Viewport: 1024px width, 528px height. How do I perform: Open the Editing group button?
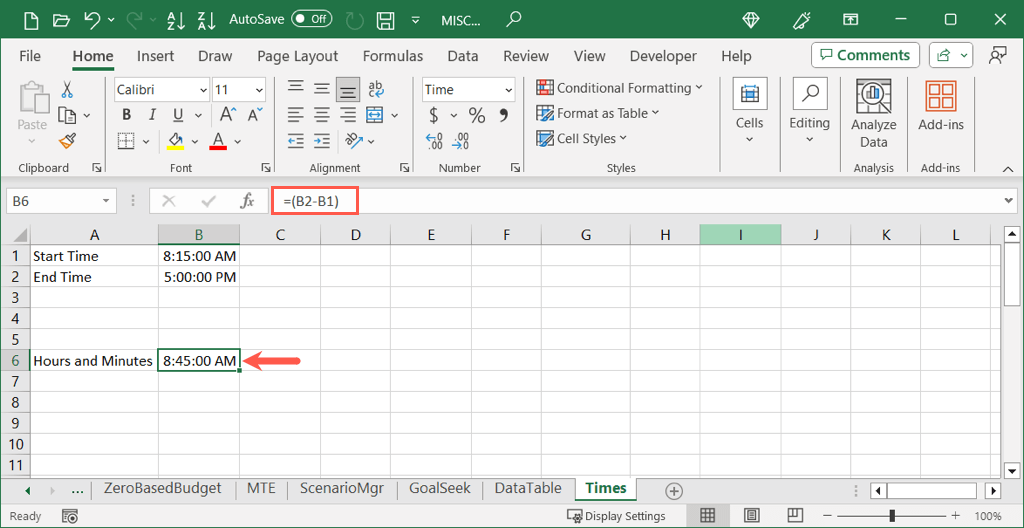[x=810, y=111]
